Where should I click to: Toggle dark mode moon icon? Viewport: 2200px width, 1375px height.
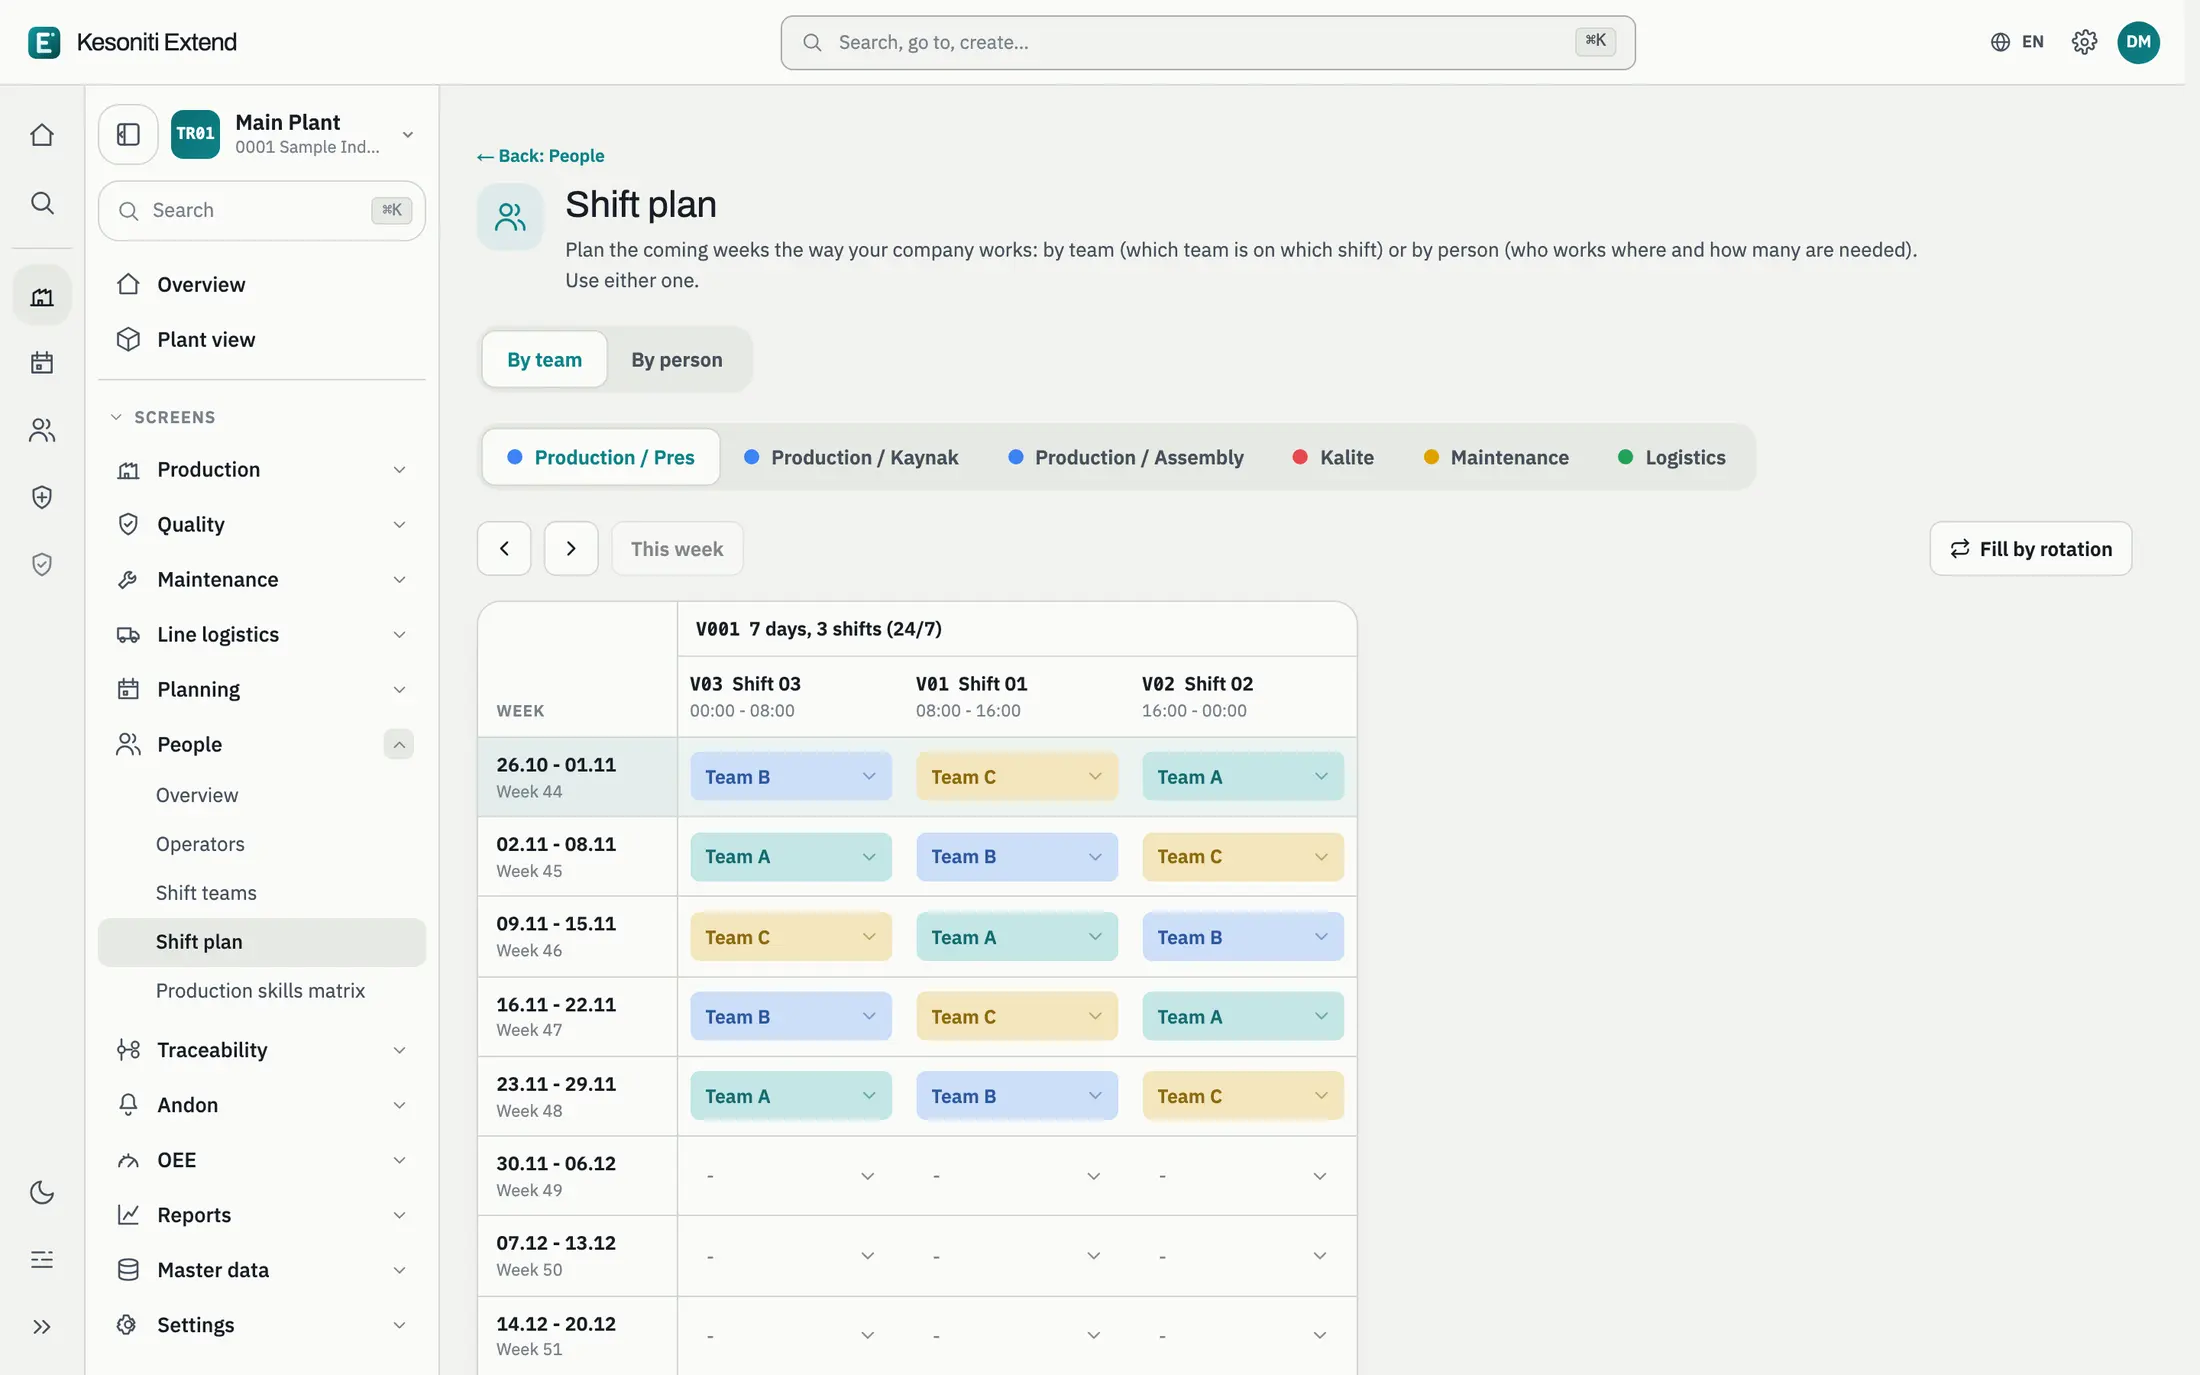coord(42,1192)
